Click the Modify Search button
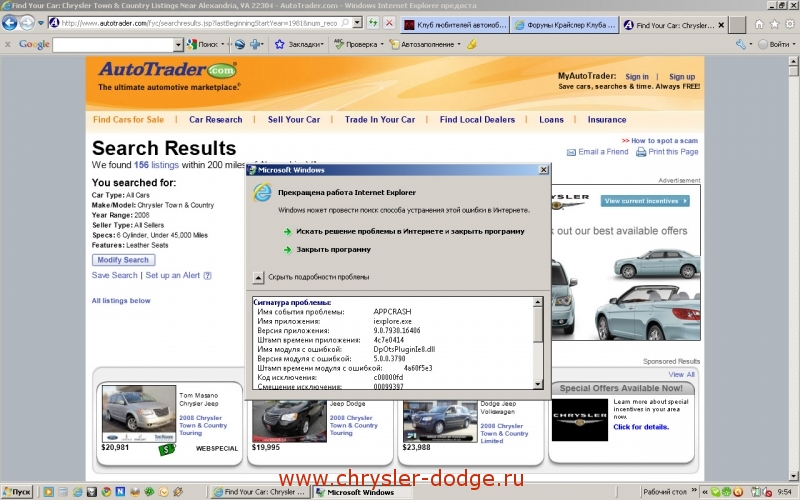Screen dimensions: 800x500 [x=123, y=260]
